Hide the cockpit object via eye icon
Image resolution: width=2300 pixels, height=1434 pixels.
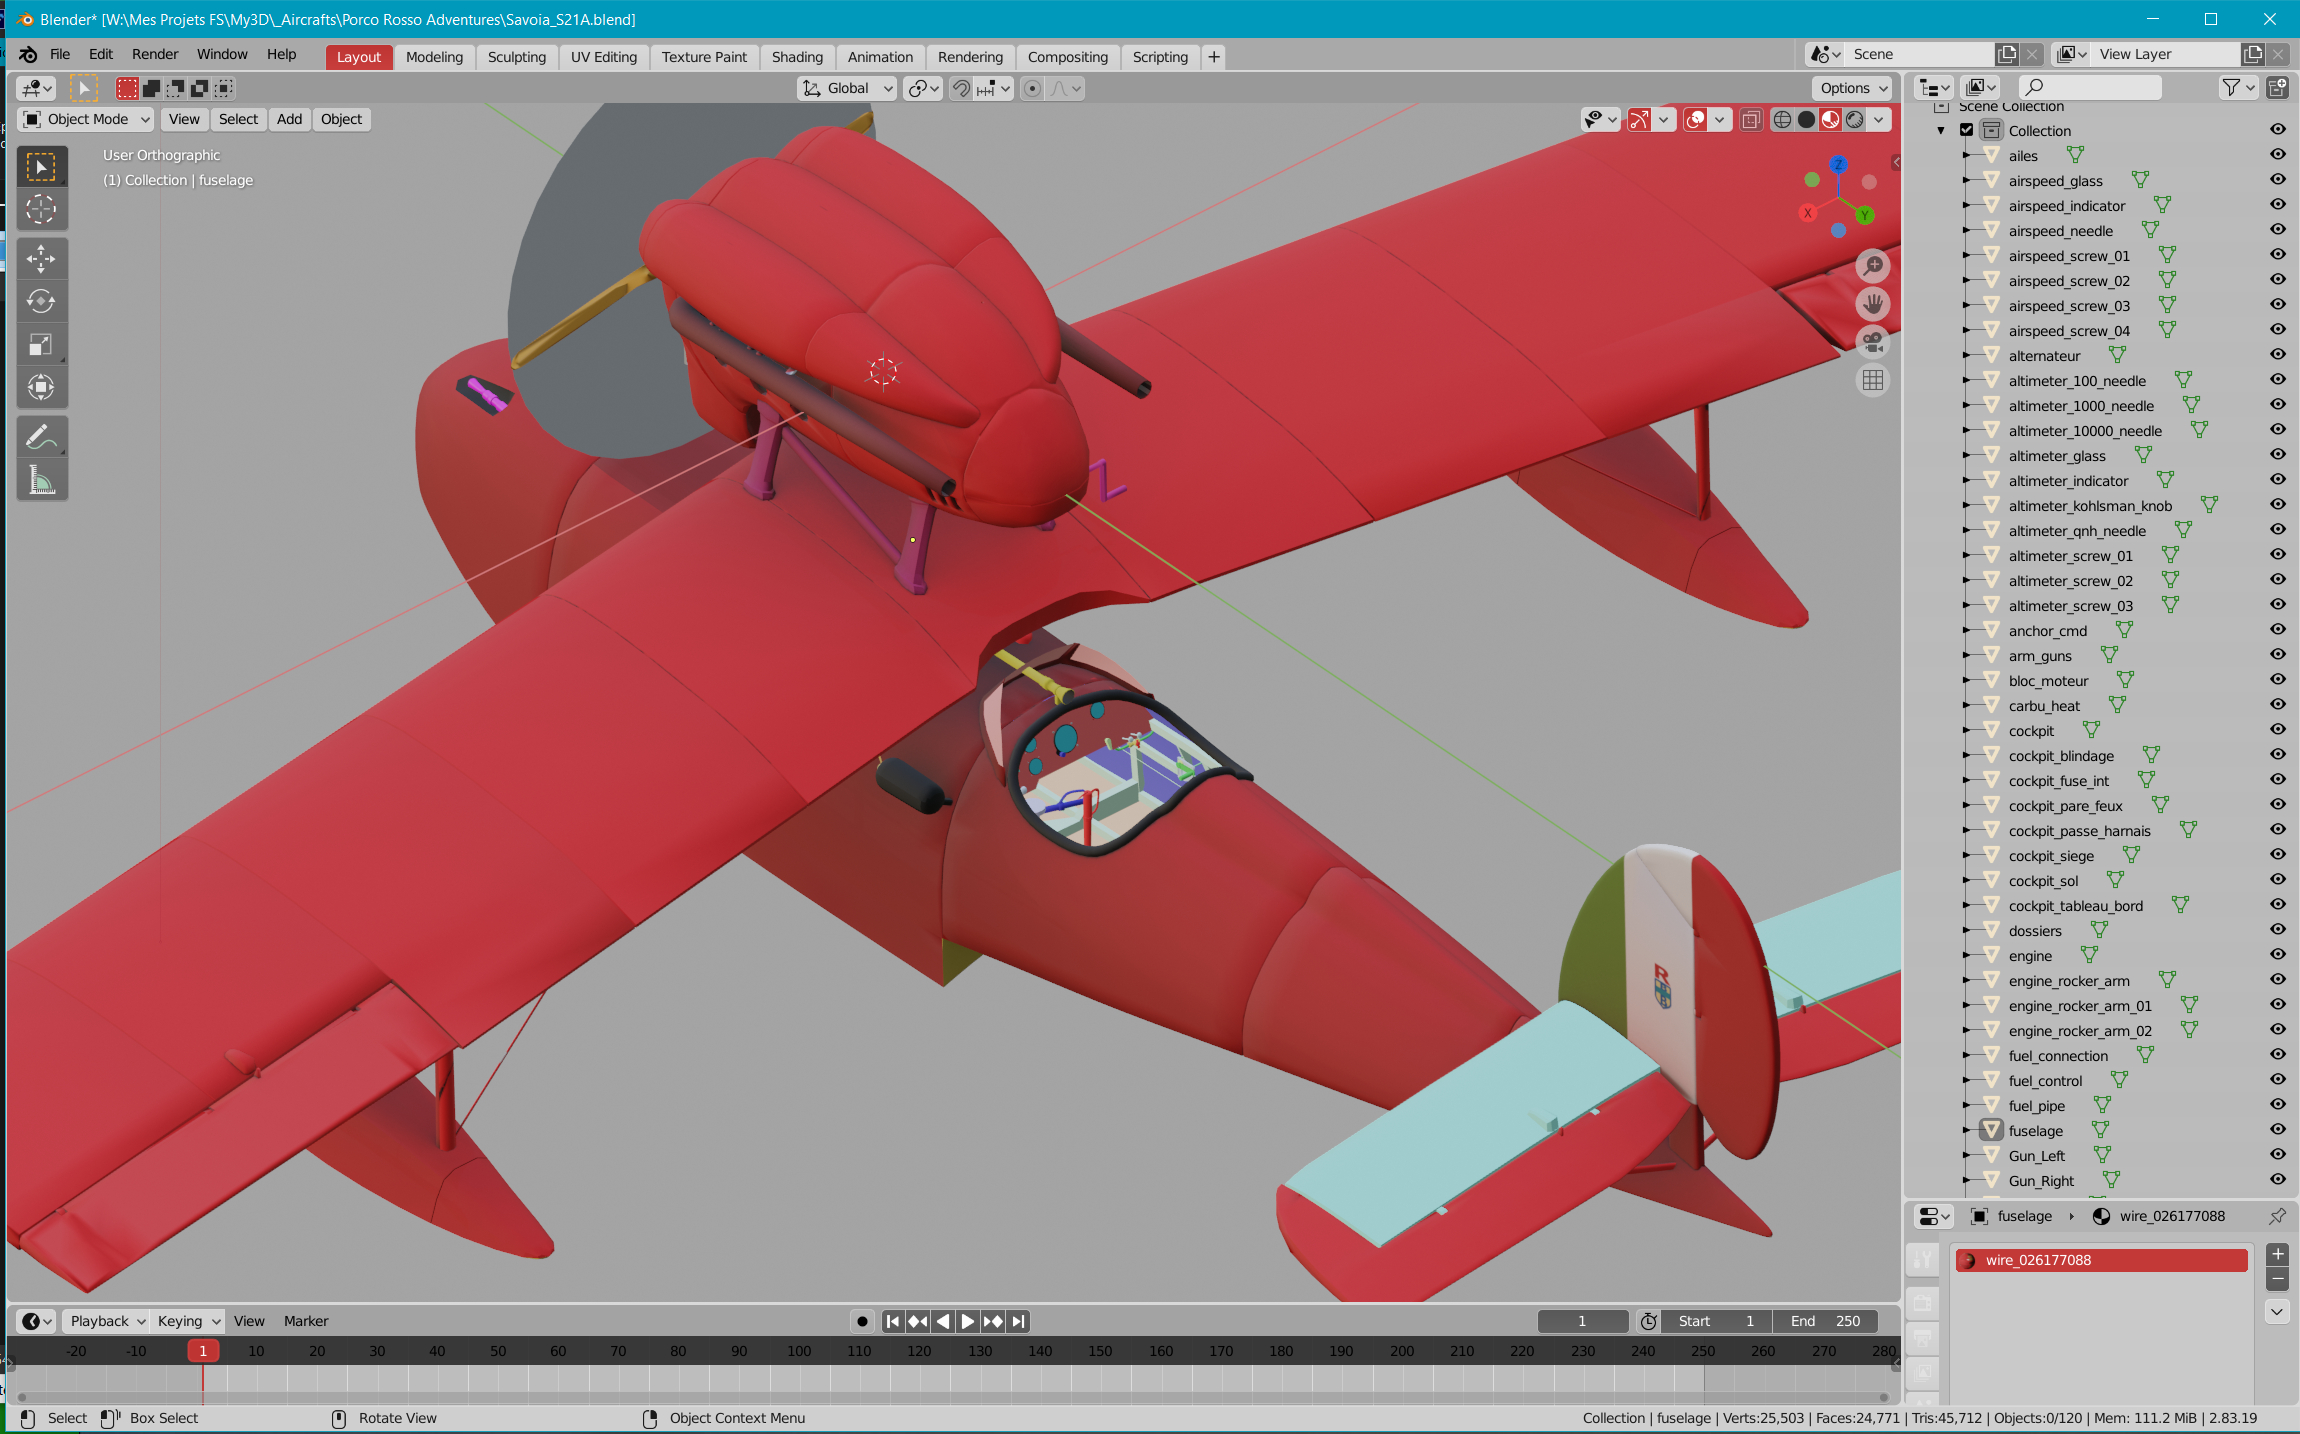coord(2277,730)
